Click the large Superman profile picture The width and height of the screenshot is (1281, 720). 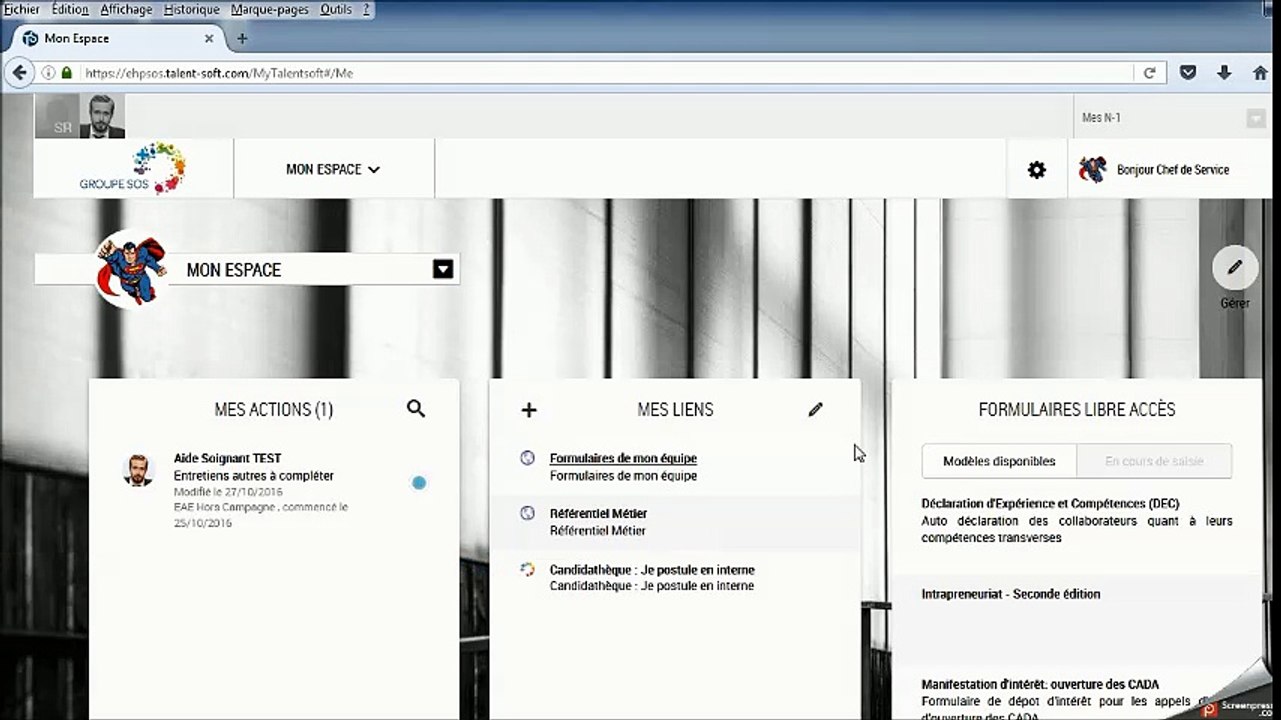(x=131, y=268)
